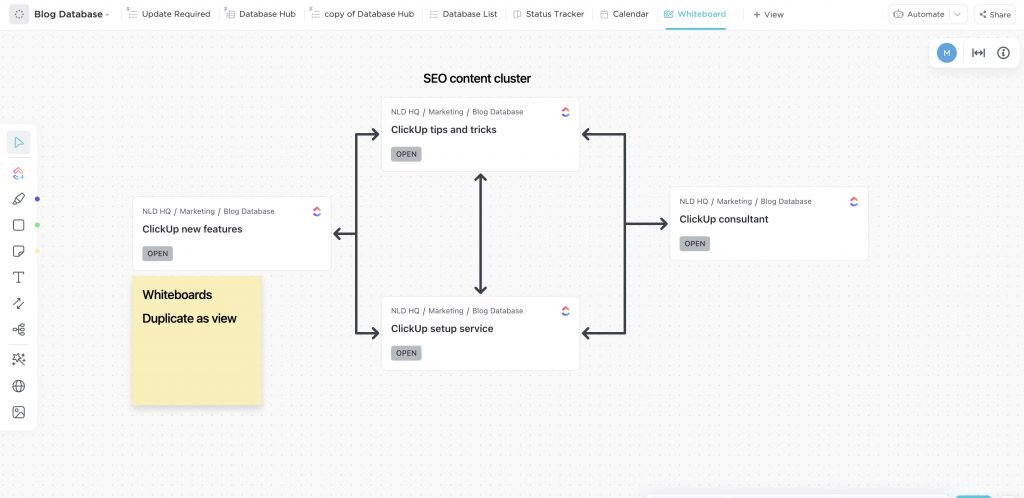The width and height of the screenshot is (1024, 498).
Task: Click the breadcrumb on ClickUp new features card
Action: tap(208, 211)
